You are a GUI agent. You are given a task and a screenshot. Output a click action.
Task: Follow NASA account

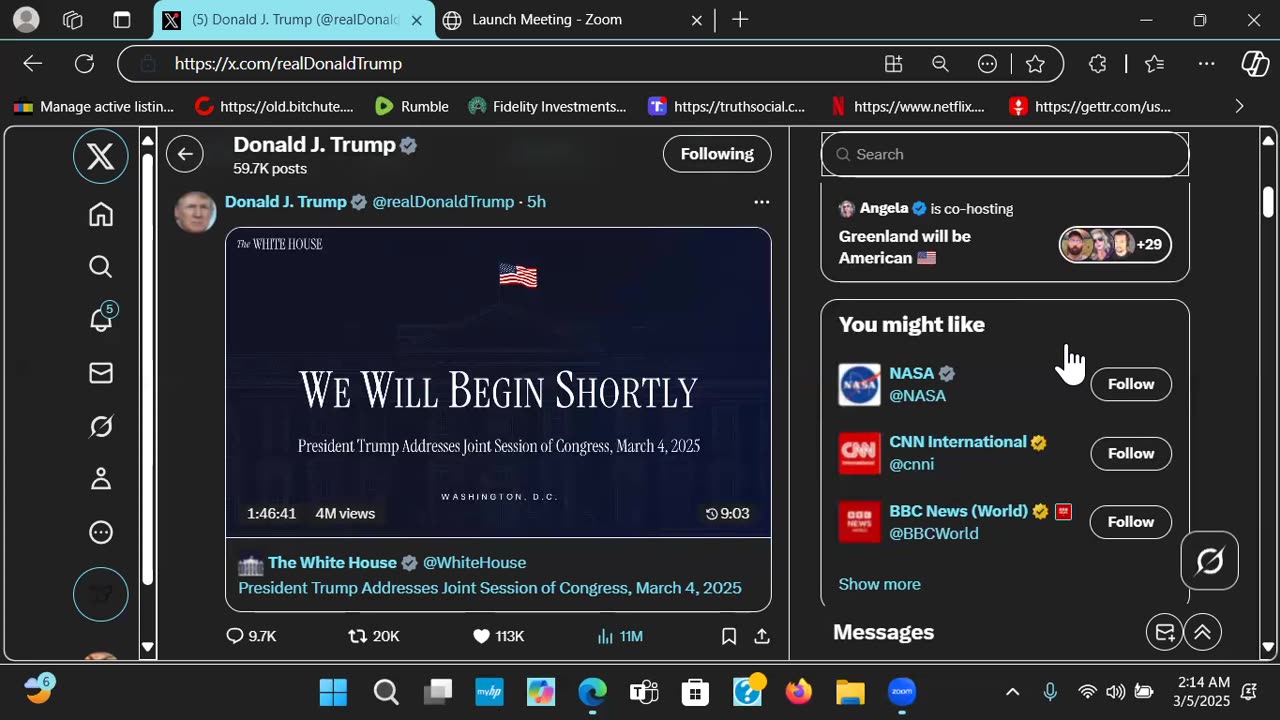(1131, 384)
